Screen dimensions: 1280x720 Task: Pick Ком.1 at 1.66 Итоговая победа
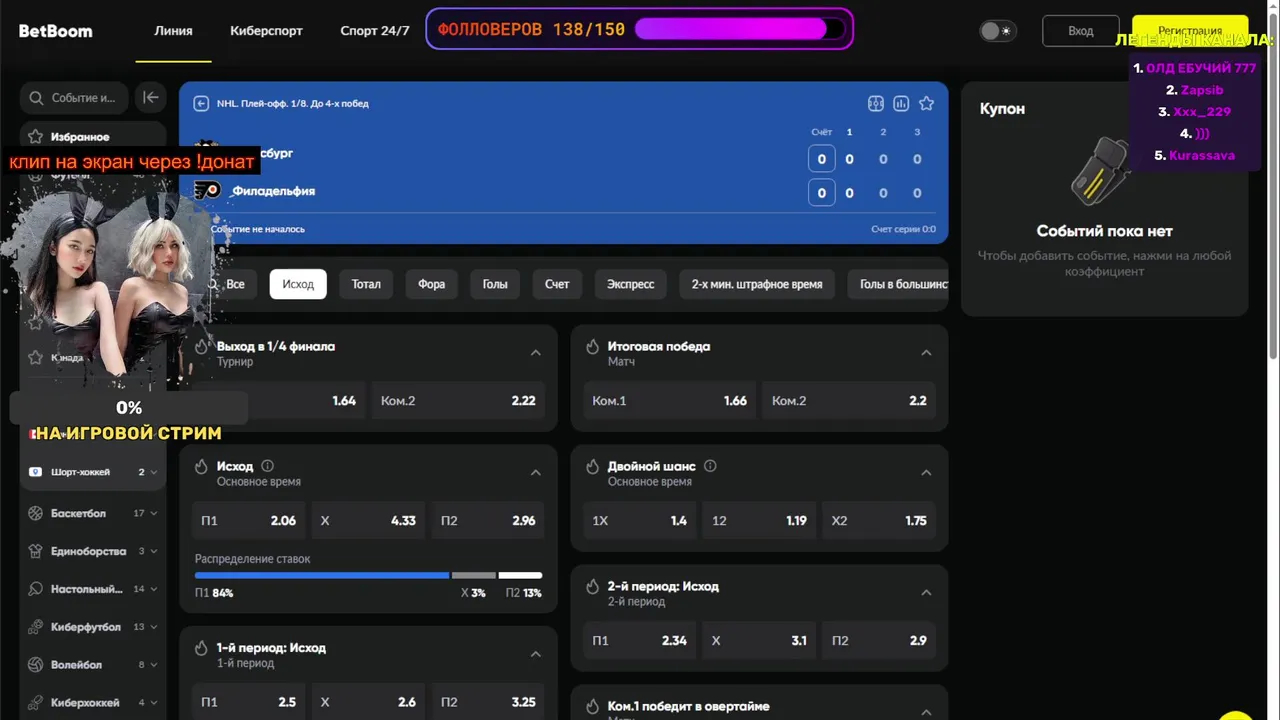point(669,401)
